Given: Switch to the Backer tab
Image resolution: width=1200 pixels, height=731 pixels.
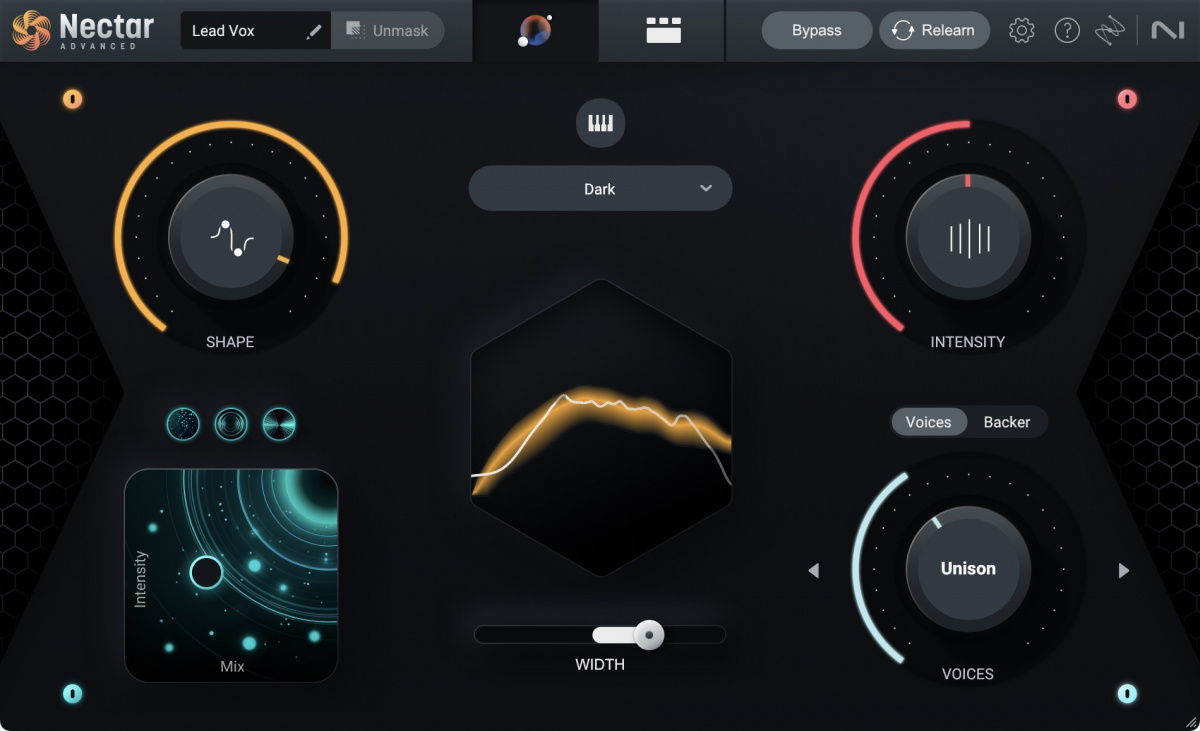Looking at the screenshot, I should [x=1007, y=422].
